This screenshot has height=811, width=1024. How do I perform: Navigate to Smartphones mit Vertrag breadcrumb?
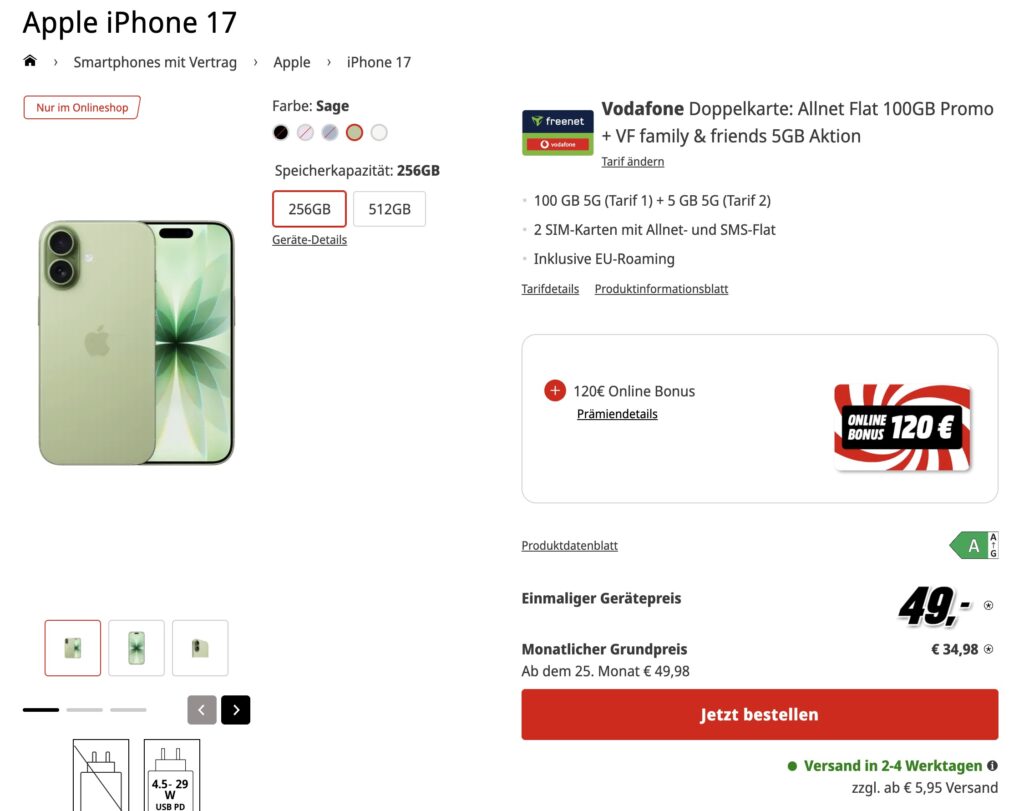[x=155, y=62]
